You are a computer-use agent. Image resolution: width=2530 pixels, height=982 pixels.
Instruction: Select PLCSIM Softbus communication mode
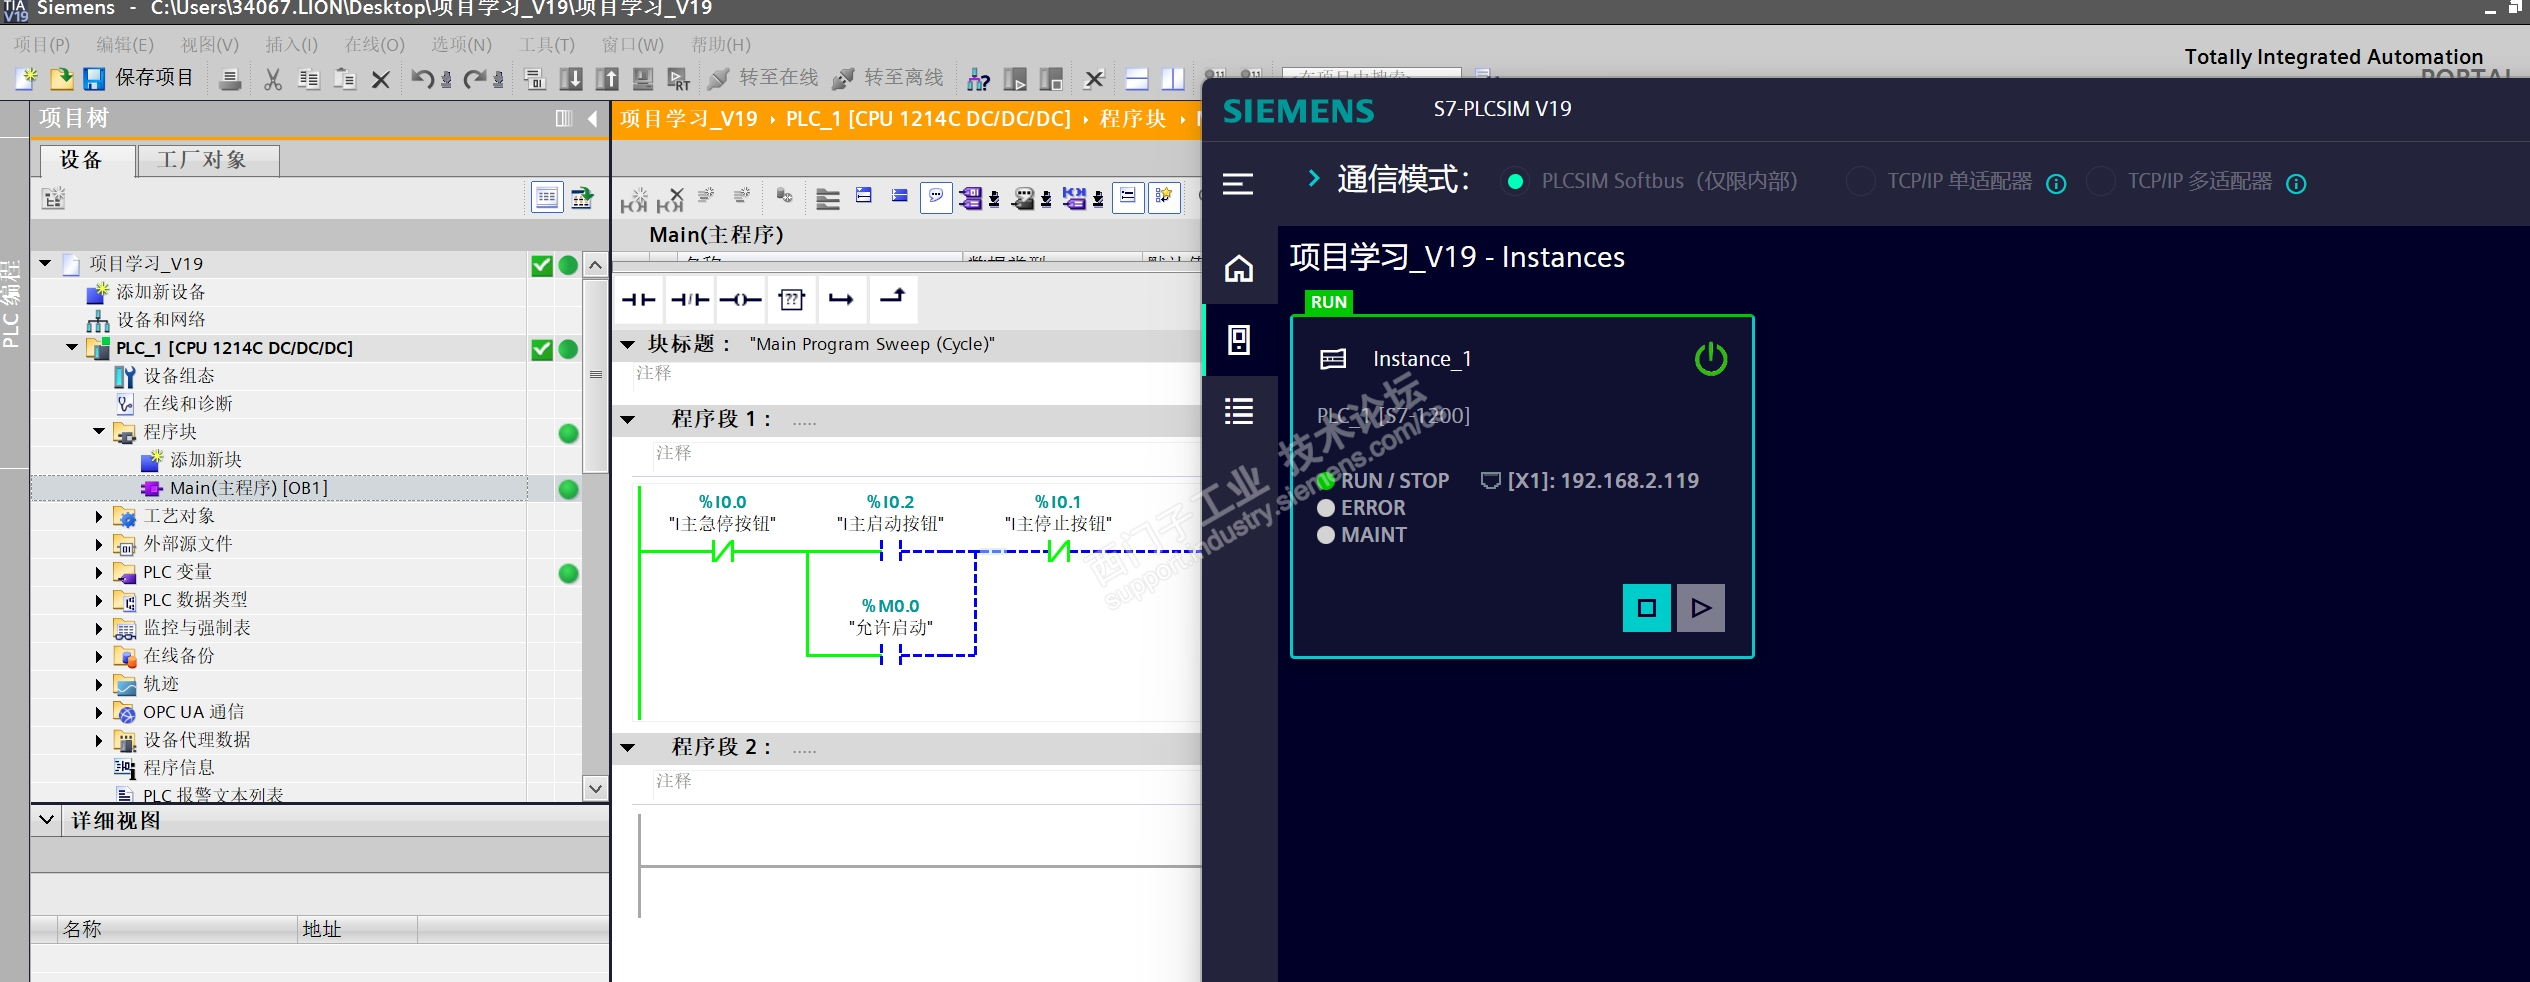[1515, 181]
